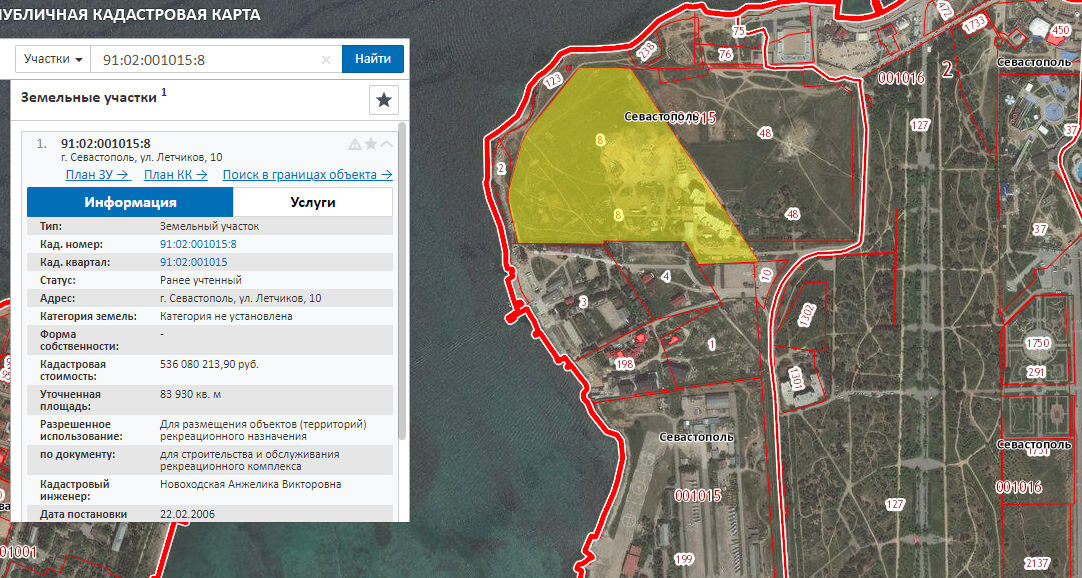Viewport: 1082px width, 578px height.
Task: Click quarter label 001016 at top of map
Action: (x=901, y=78)
